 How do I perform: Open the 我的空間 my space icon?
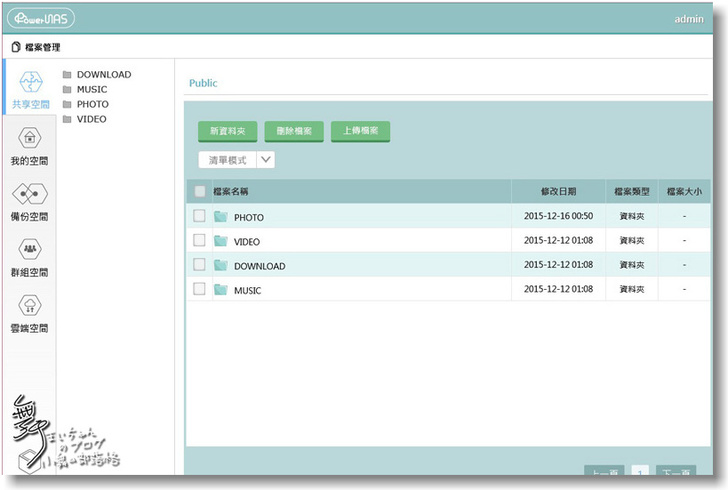[30, 139]
